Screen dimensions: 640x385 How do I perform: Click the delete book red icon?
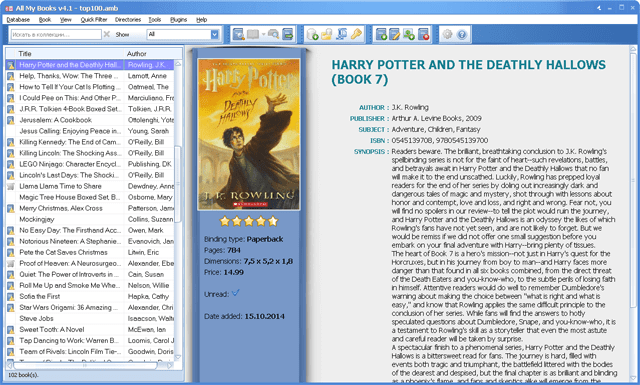coord(424,35)
